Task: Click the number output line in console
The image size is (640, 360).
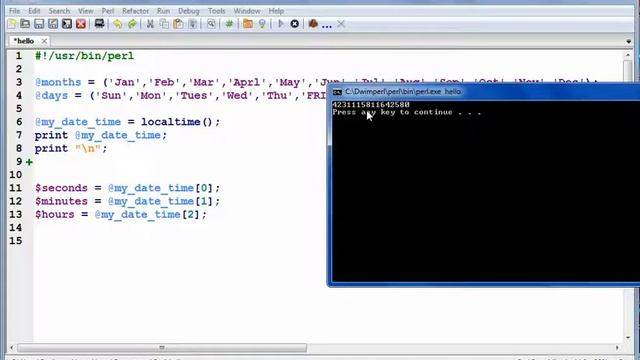Action: tap(371, 105)
